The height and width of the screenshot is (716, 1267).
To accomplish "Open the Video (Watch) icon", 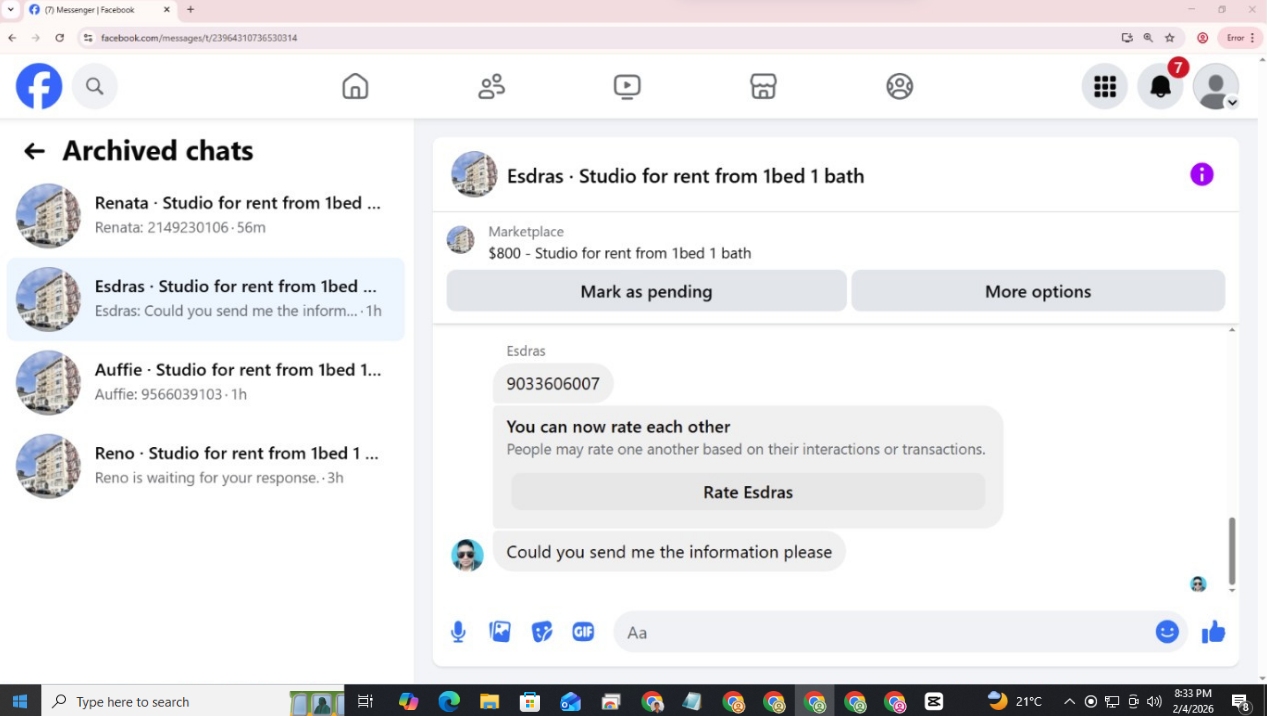I will (627, 87).
